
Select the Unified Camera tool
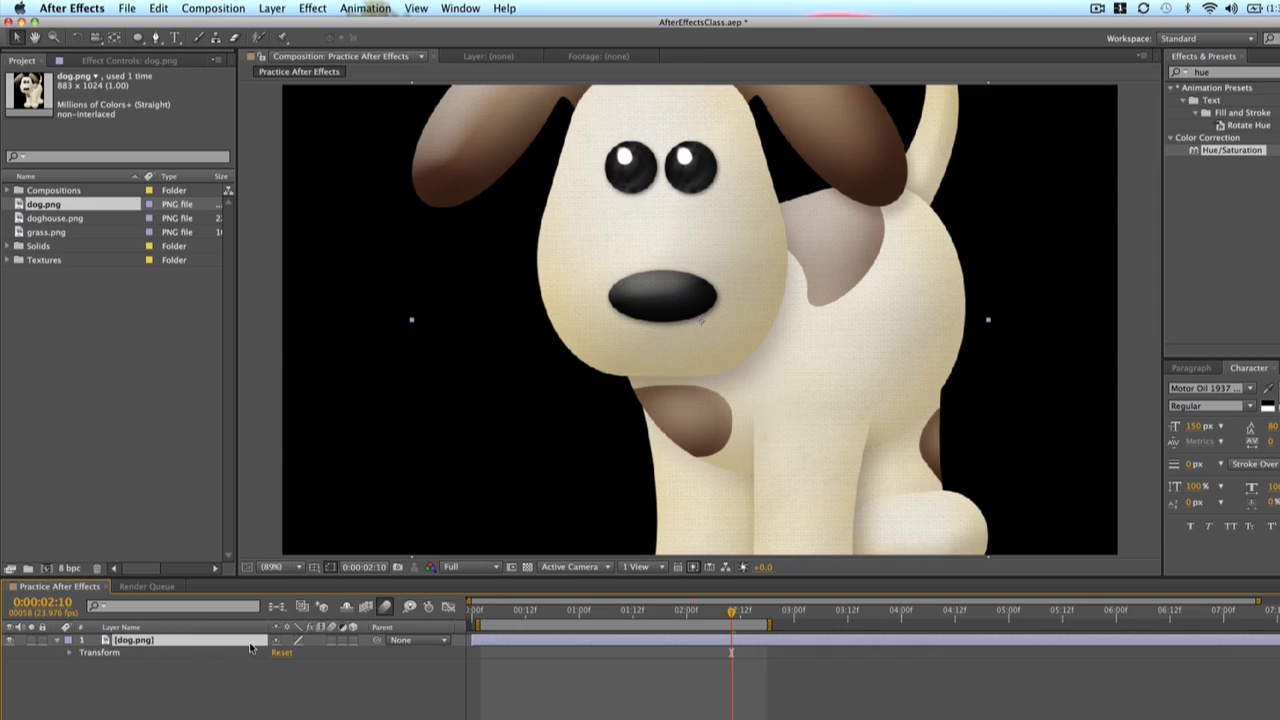pos(96,38)
